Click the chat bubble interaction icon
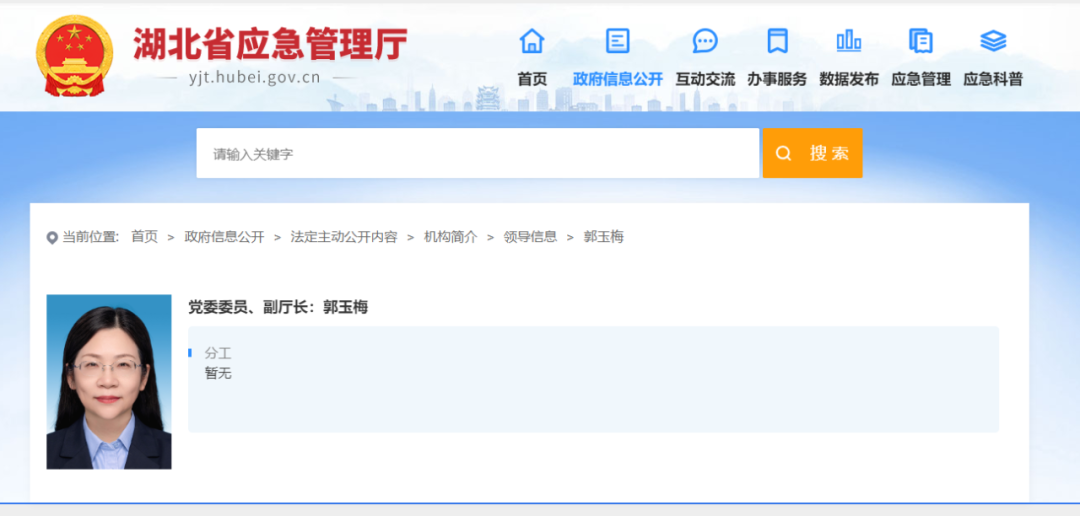This screenshot has width=1080, height=516. tap(705, 41)
